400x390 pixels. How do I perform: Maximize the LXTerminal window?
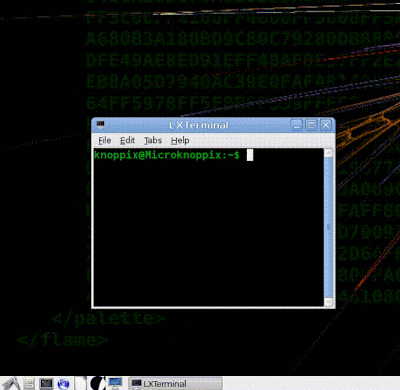311,125
